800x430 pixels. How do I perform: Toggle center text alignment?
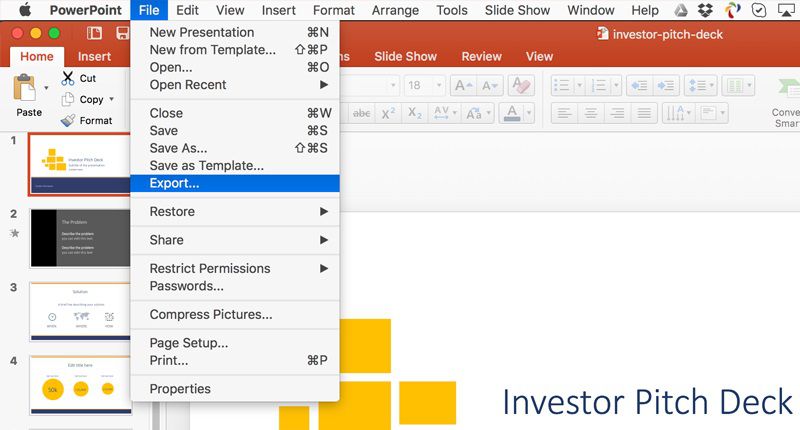point(591,113)
